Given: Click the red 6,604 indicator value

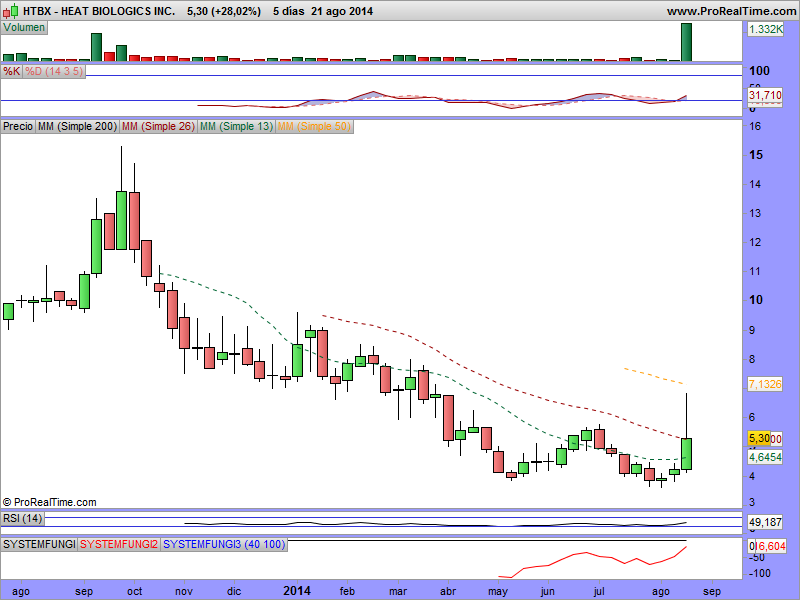Looking at the screenshot, I should [771, 546].
